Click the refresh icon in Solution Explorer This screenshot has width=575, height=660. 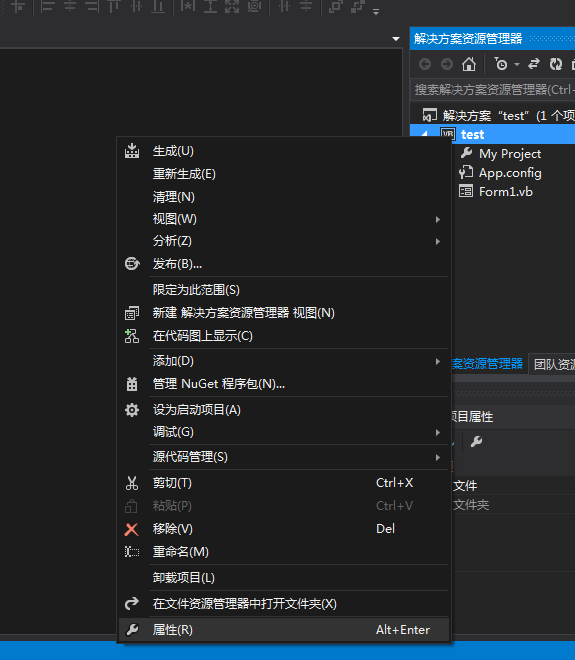pyautogui.click(x=556, y=64)
